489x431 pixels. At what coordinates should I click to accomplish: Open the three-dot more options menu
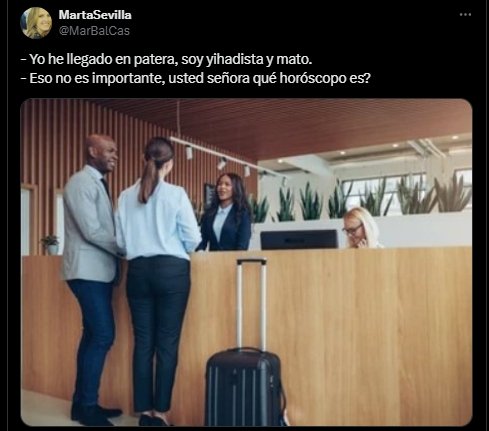coord(465,15)
